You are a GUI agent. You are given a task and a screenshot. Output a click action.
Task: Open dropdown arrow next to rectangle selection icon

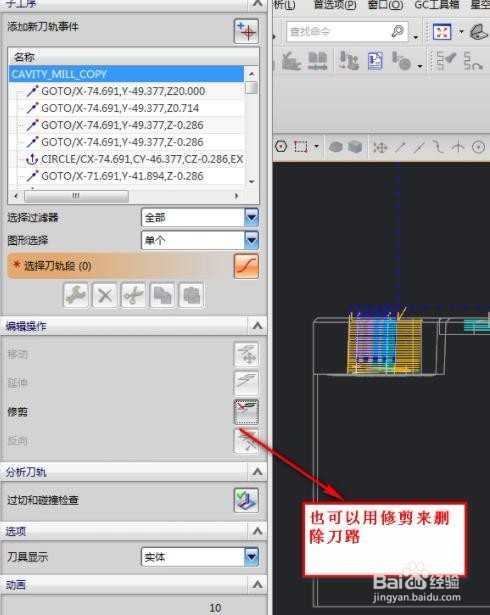[316, 147]
